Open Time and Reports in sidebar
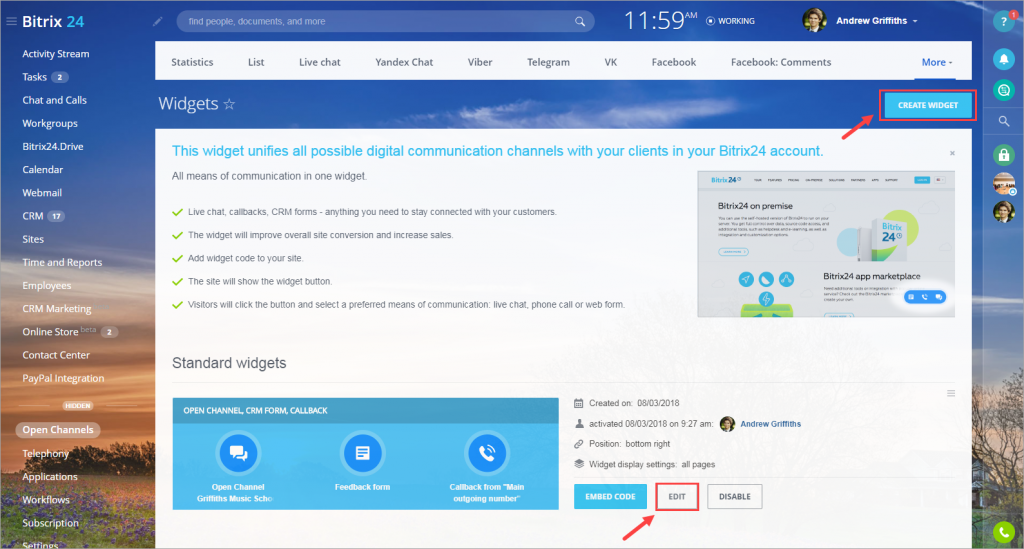This screenshot has height=549, width=1024. tap(62, 262)
